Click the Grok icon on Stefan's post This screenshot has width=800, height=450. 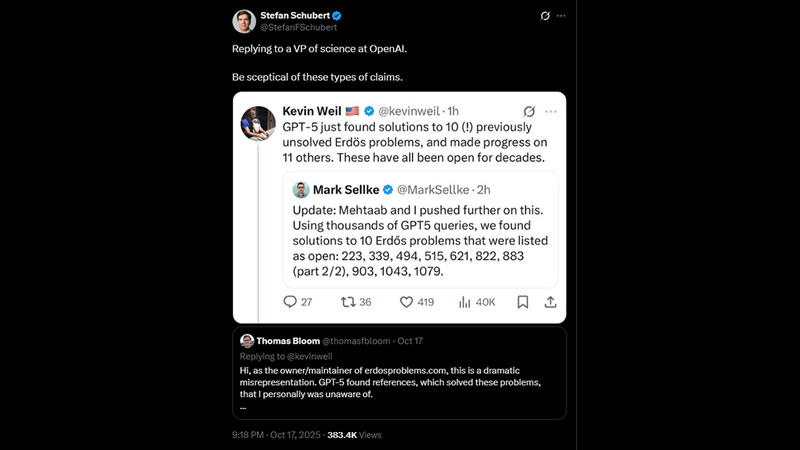(544, 16)
